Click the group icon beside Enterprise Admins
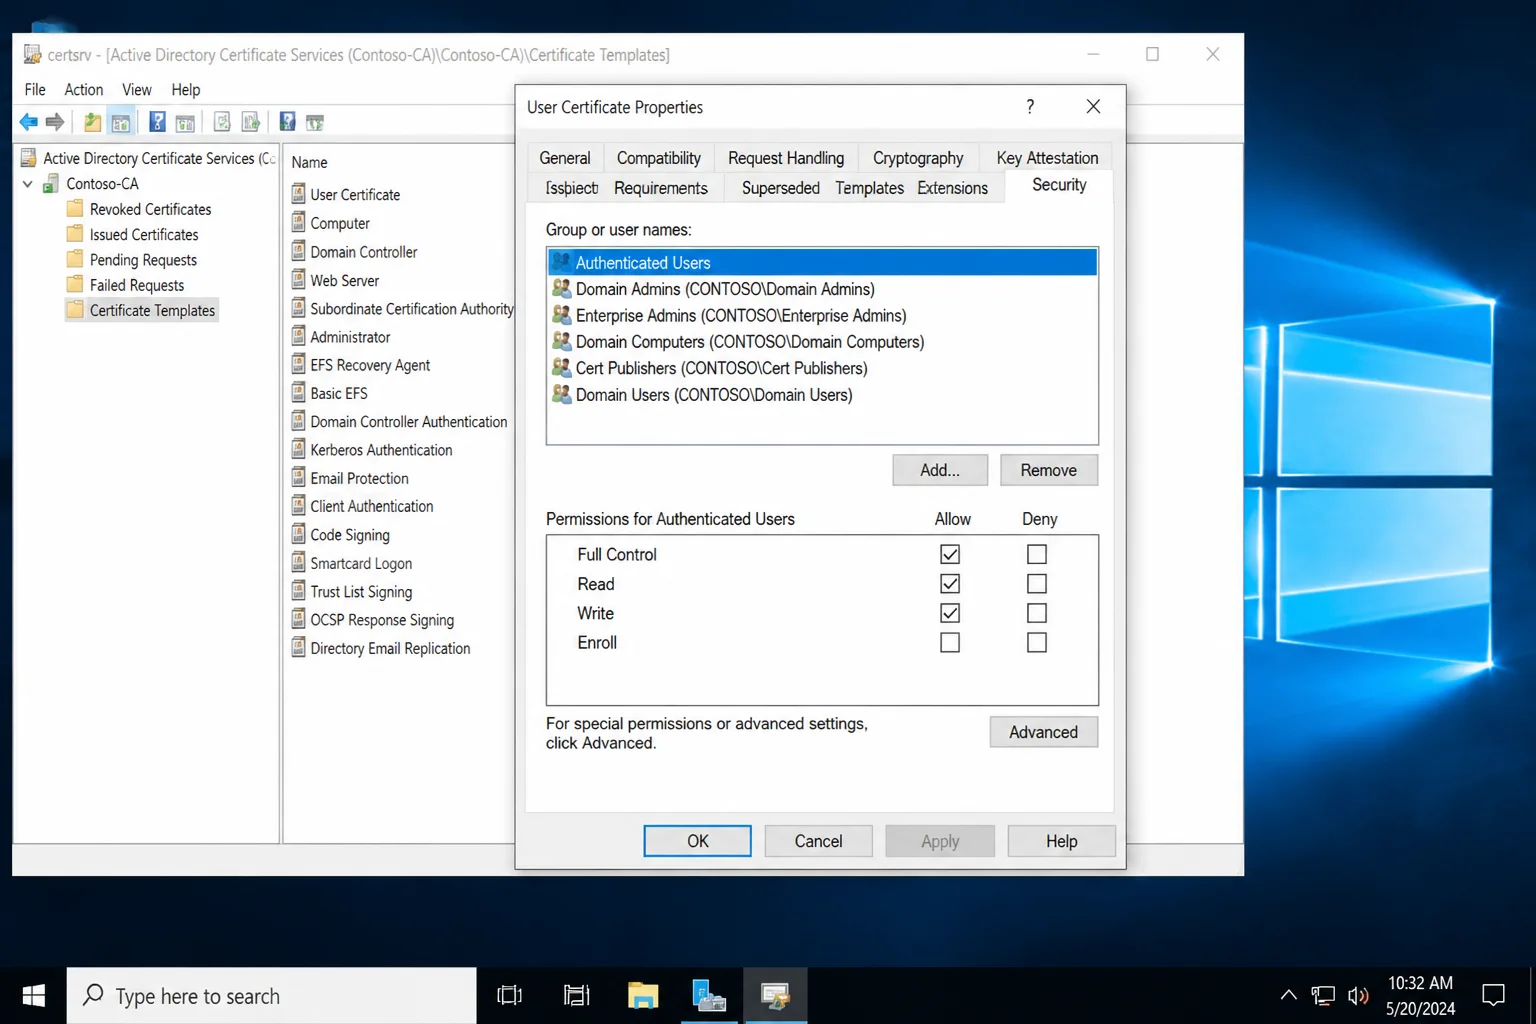This screenshot has height=1024, width=1536. click(562, 315)
